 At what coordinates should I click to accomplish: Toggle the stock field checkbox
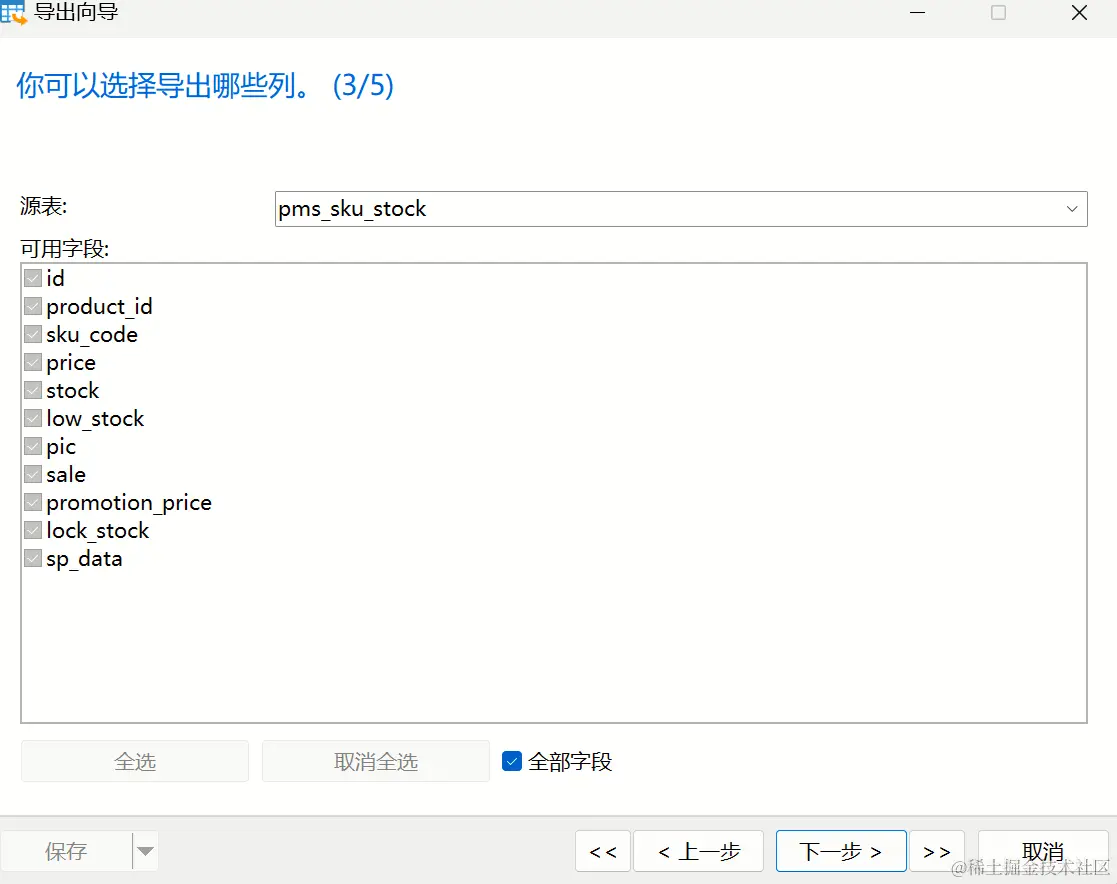(x=33, y=390)
